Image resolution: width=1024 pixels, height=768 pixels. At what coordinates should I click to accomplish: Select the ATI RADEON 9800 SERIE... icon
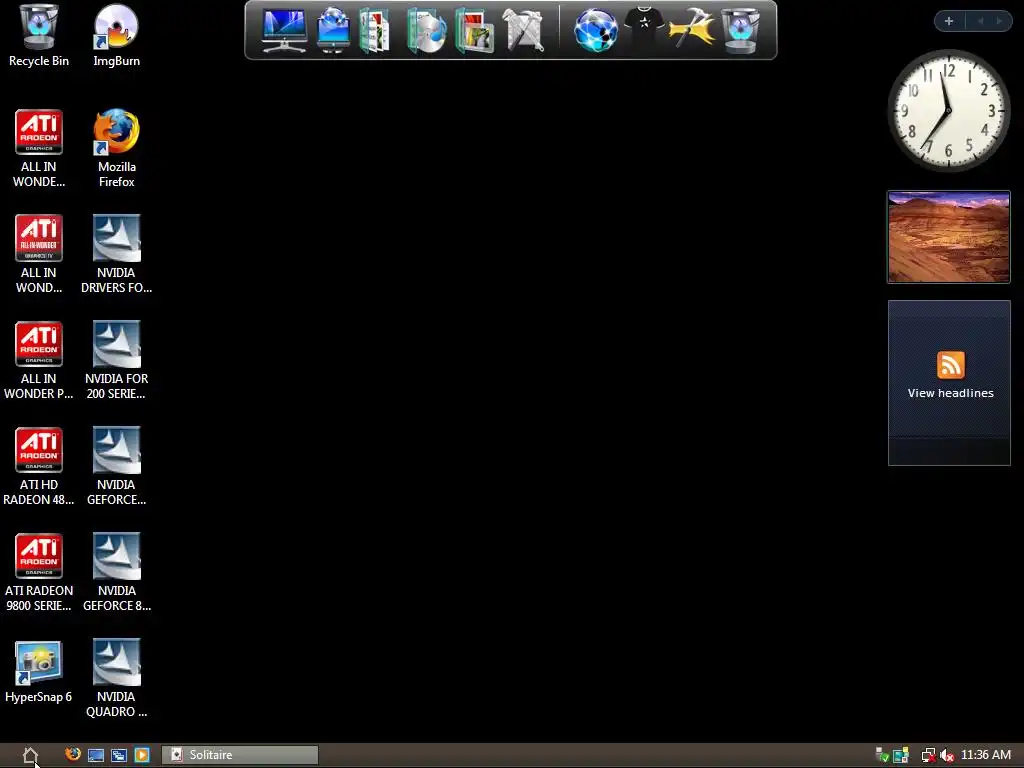39,573
